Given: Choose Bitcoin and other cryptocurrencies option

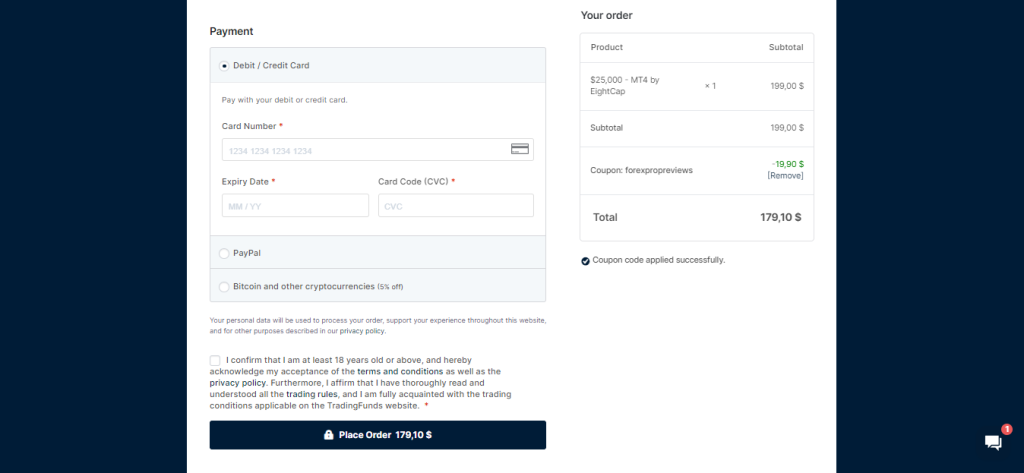Looking at the screenshot, I should (x=224, y=286).
